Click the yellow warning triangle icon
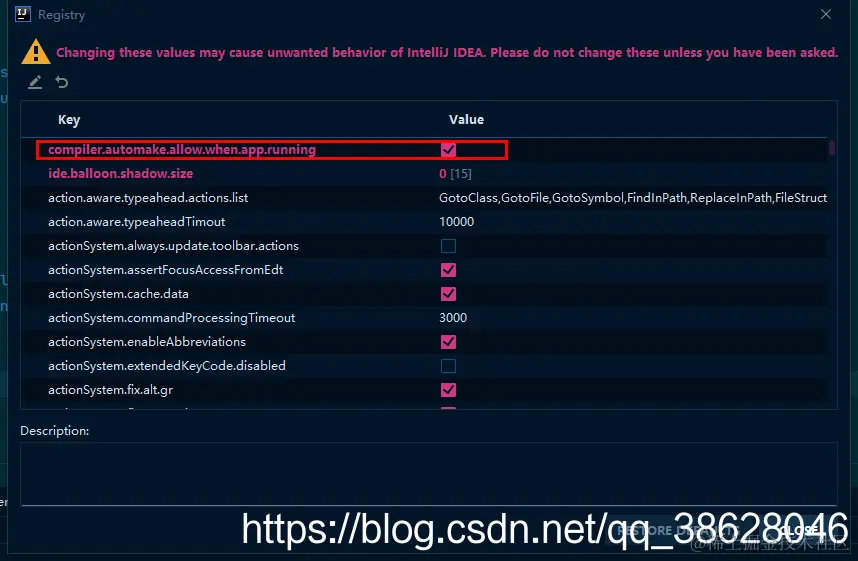This screenshot has width=858, height=561. tap(36, 52)
